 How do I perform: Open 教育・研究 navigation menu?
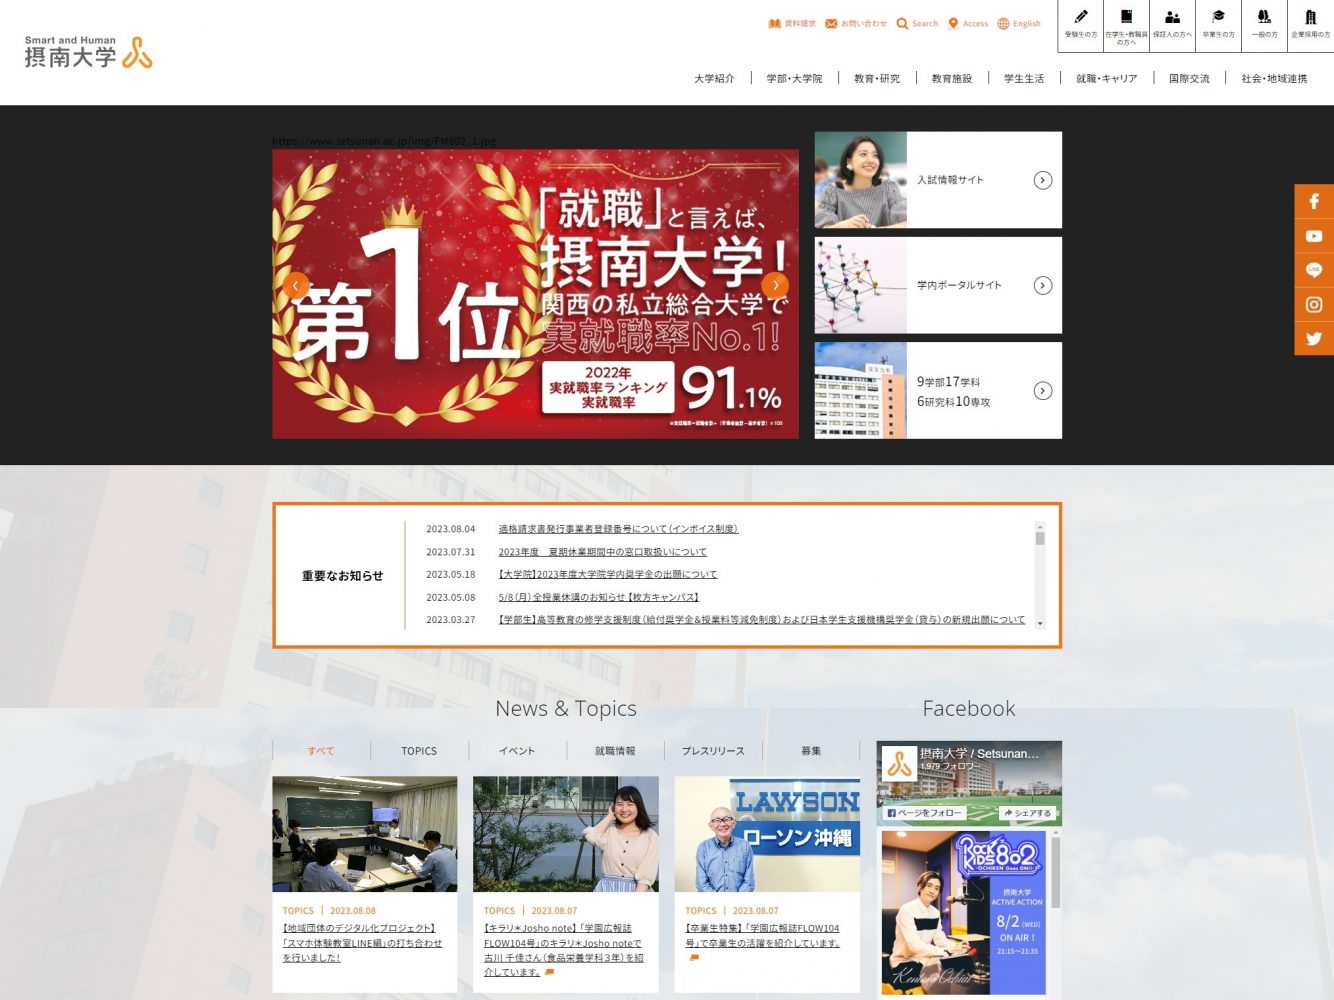coord(877,78)
